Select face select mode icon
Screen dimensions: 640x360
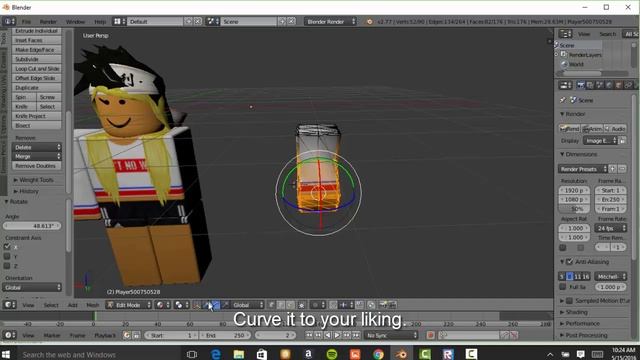[290, 305]
